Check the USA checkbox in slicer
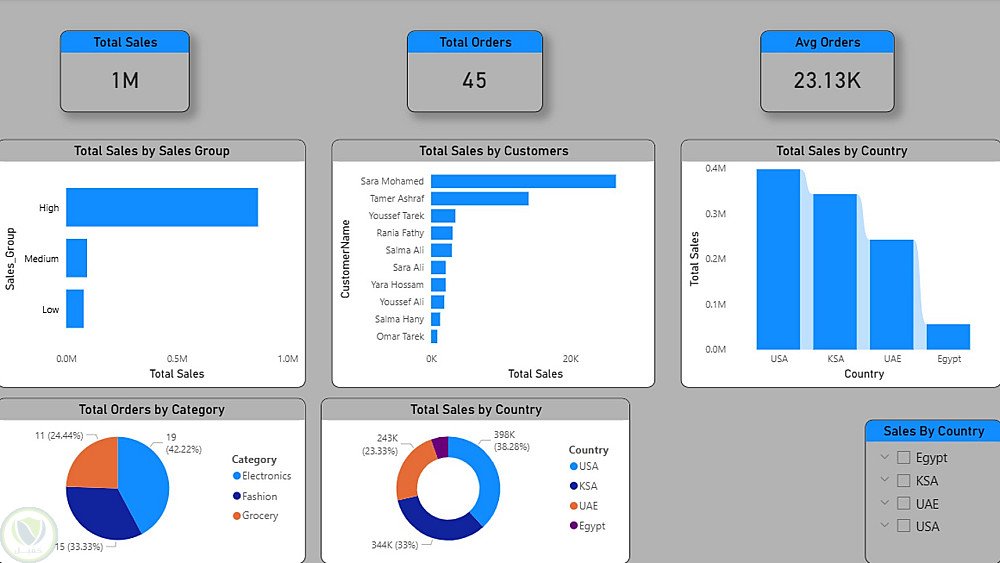This screenshot has width=1000, height=563. click(903, 526)
